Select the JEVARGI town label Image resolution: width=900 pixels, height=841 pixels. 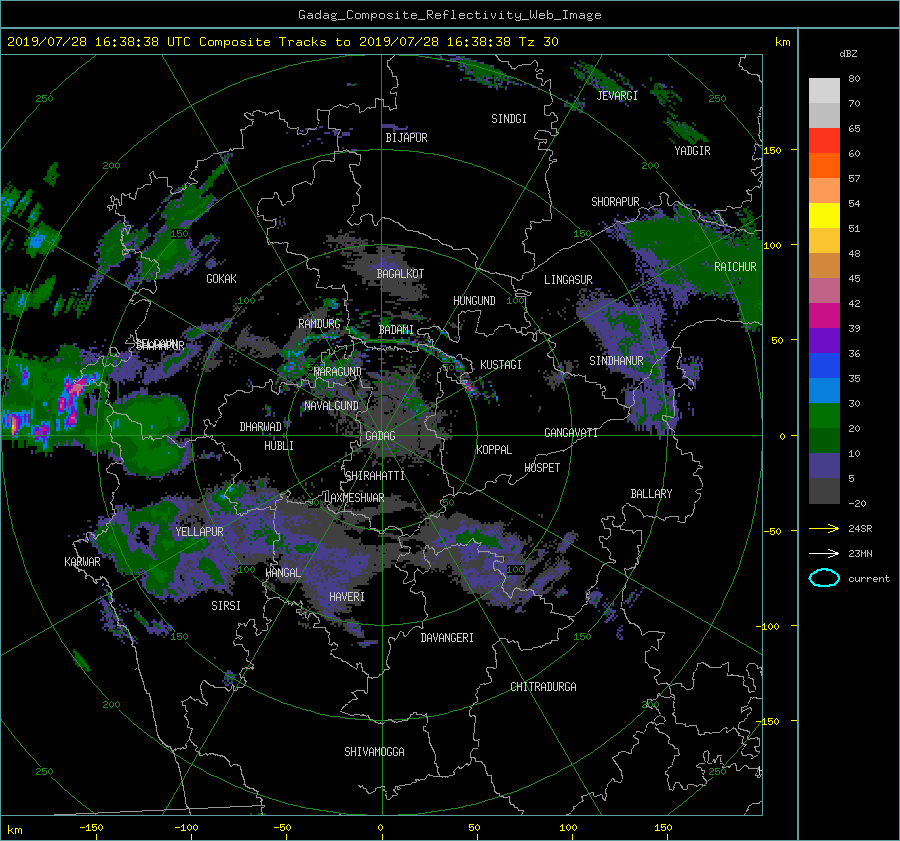pos(617,96)
